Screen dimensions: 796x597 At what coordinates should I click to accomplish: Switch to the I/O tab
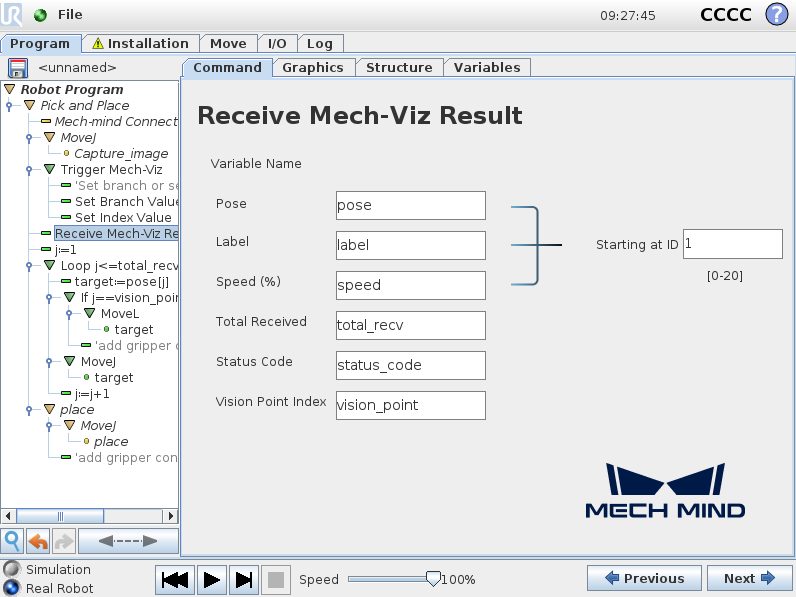pyautogui.click(x=277, y=44)
